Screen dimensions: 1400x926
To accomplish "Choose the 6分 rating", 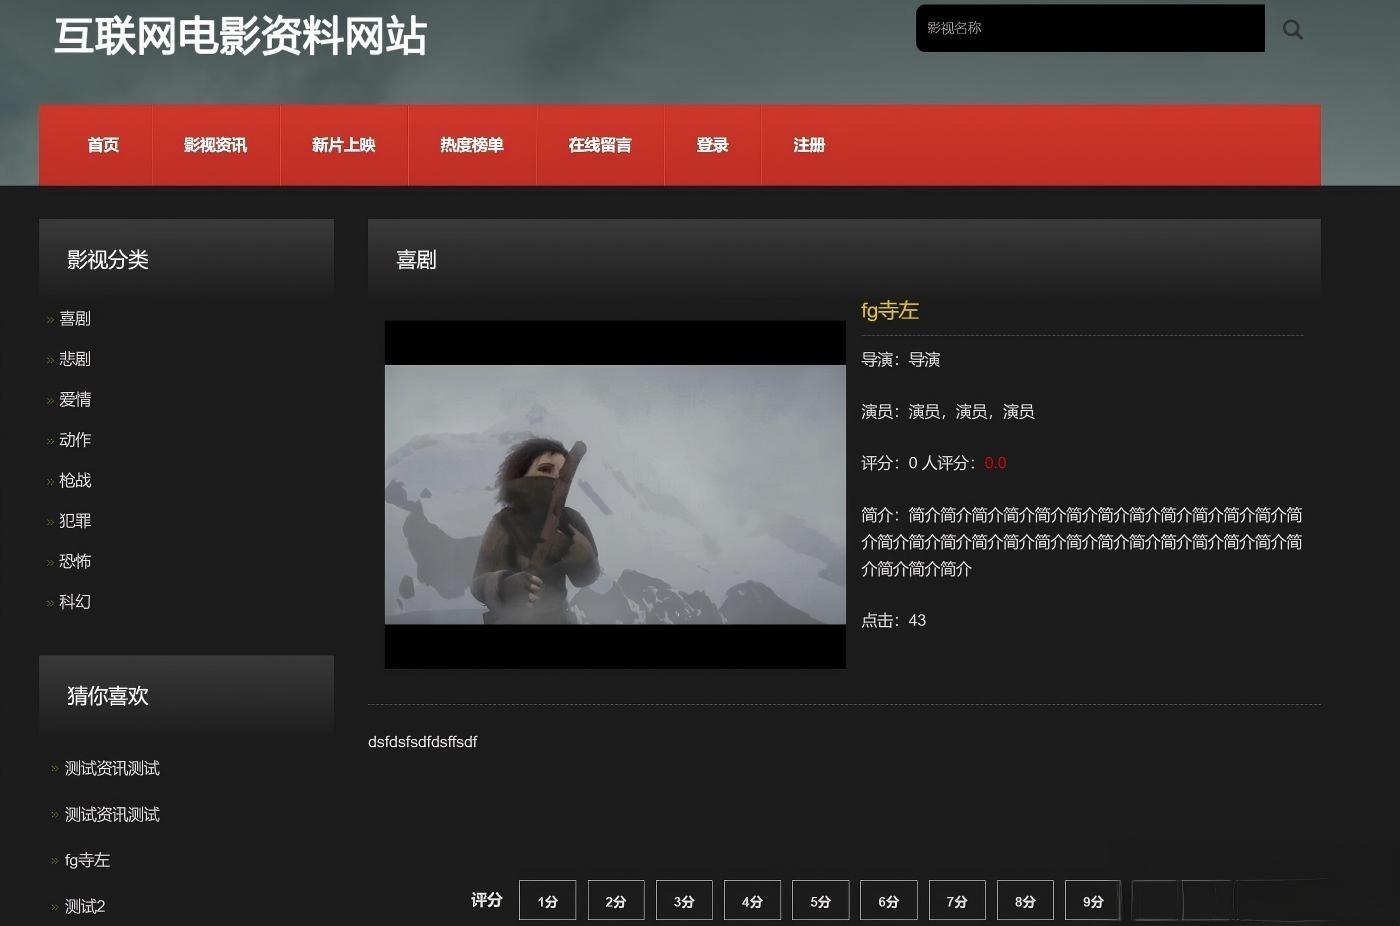I will pyautogui.click(x=889, y=901).
